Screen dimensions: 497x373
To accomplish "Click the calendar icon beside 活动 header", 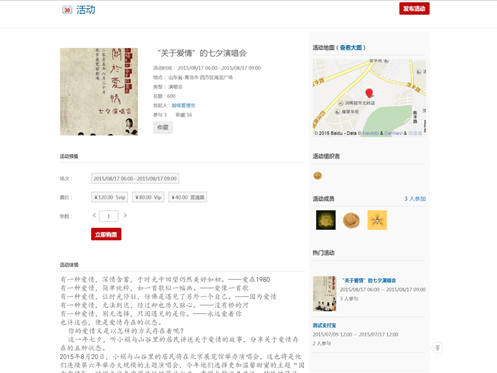I will point(67,10).
